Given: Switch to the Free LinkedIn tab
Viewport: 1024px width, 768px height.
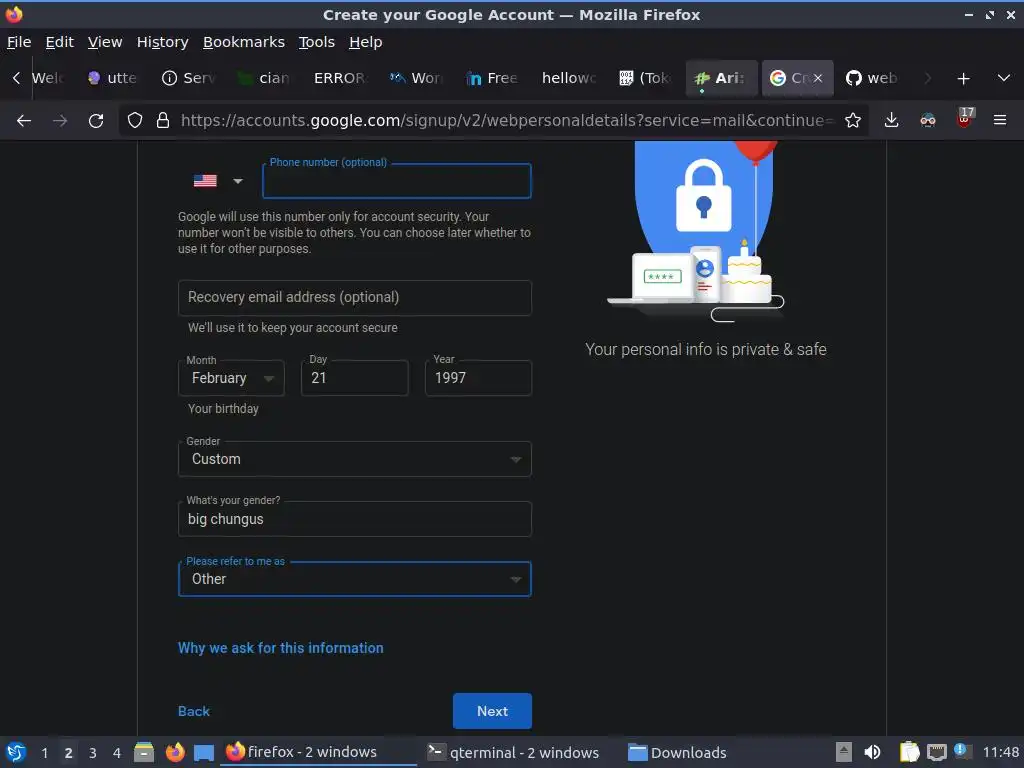Looking at the screenshot, I should [x=493, y=78].
